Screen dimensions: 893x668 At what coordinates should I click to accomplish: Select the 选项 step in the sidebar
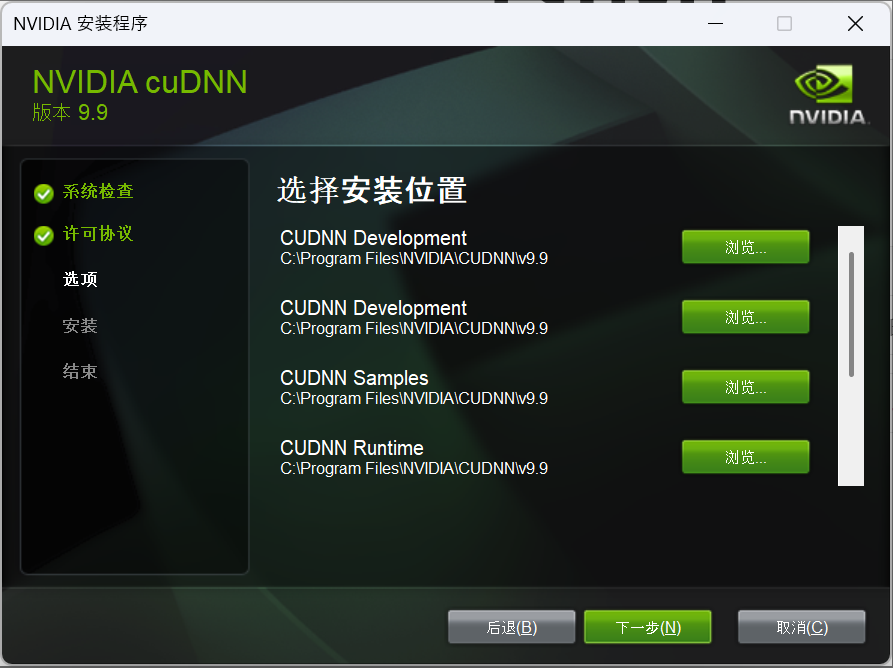80,279
